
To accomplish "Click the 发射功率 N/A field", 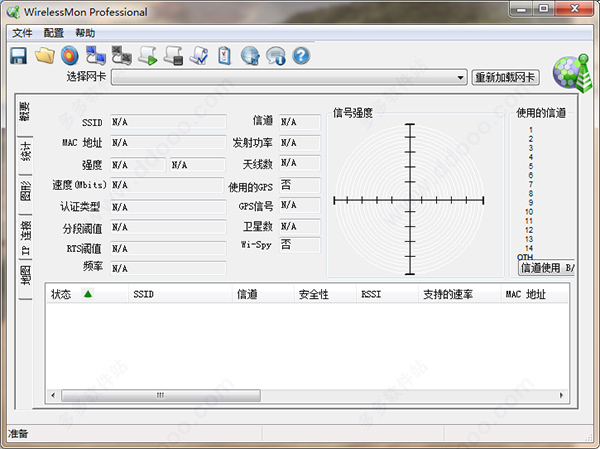I will 300,143.
